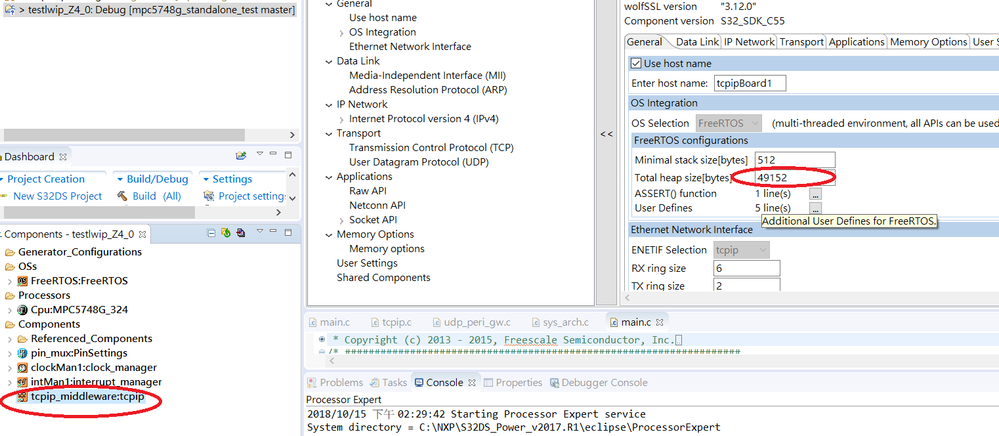
Task: Collapse the Build/Debug dashboard section
Action: tap(120, 180)
